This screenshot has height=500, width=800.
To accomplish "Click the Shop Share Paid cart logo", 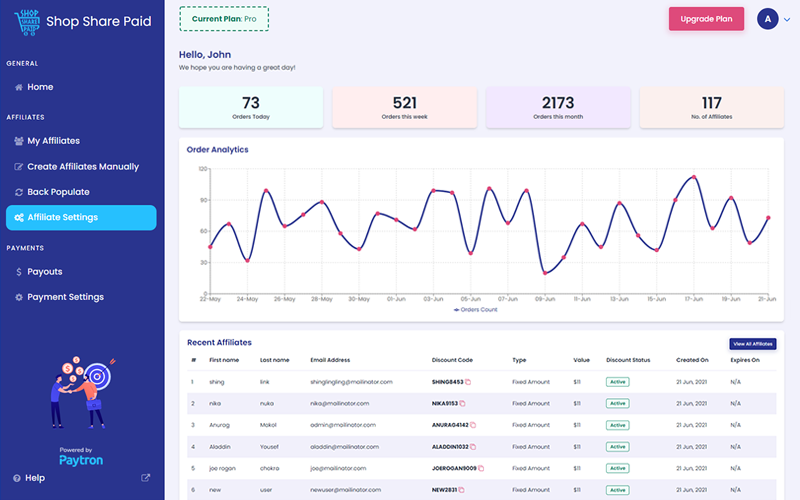I will pyautogui.click(x=27, y=22).
